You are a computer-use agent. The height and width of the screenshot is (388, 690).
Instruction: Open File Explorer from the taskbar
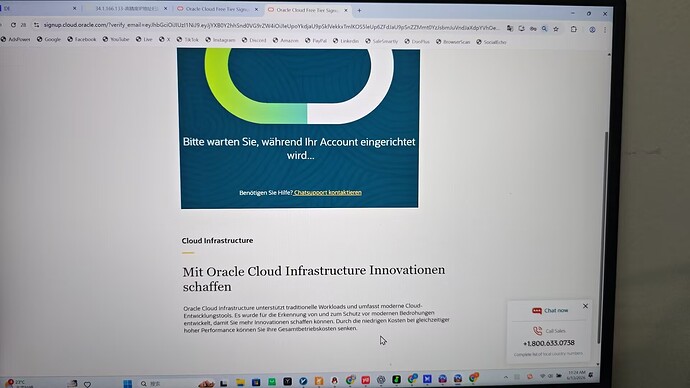[240, 382]
